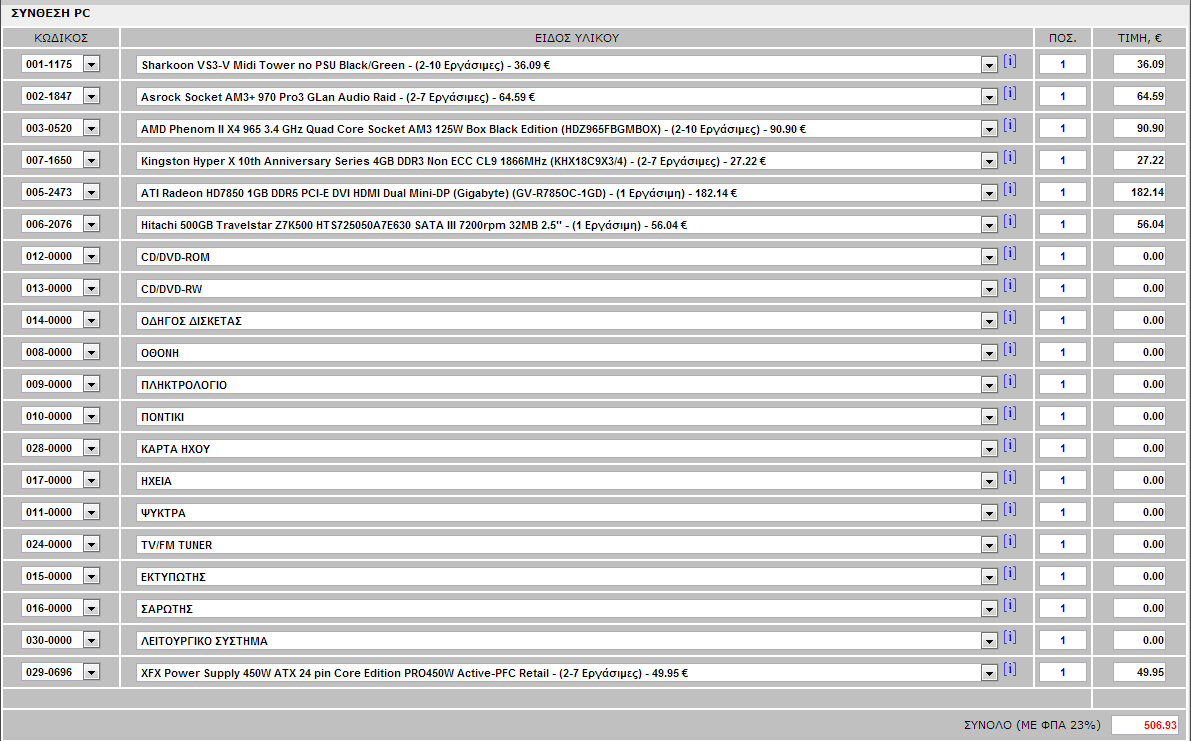
Task: Click quantity field for ΠΟΝΤΙΚΙ row
Action: [x=1063, y=416]
